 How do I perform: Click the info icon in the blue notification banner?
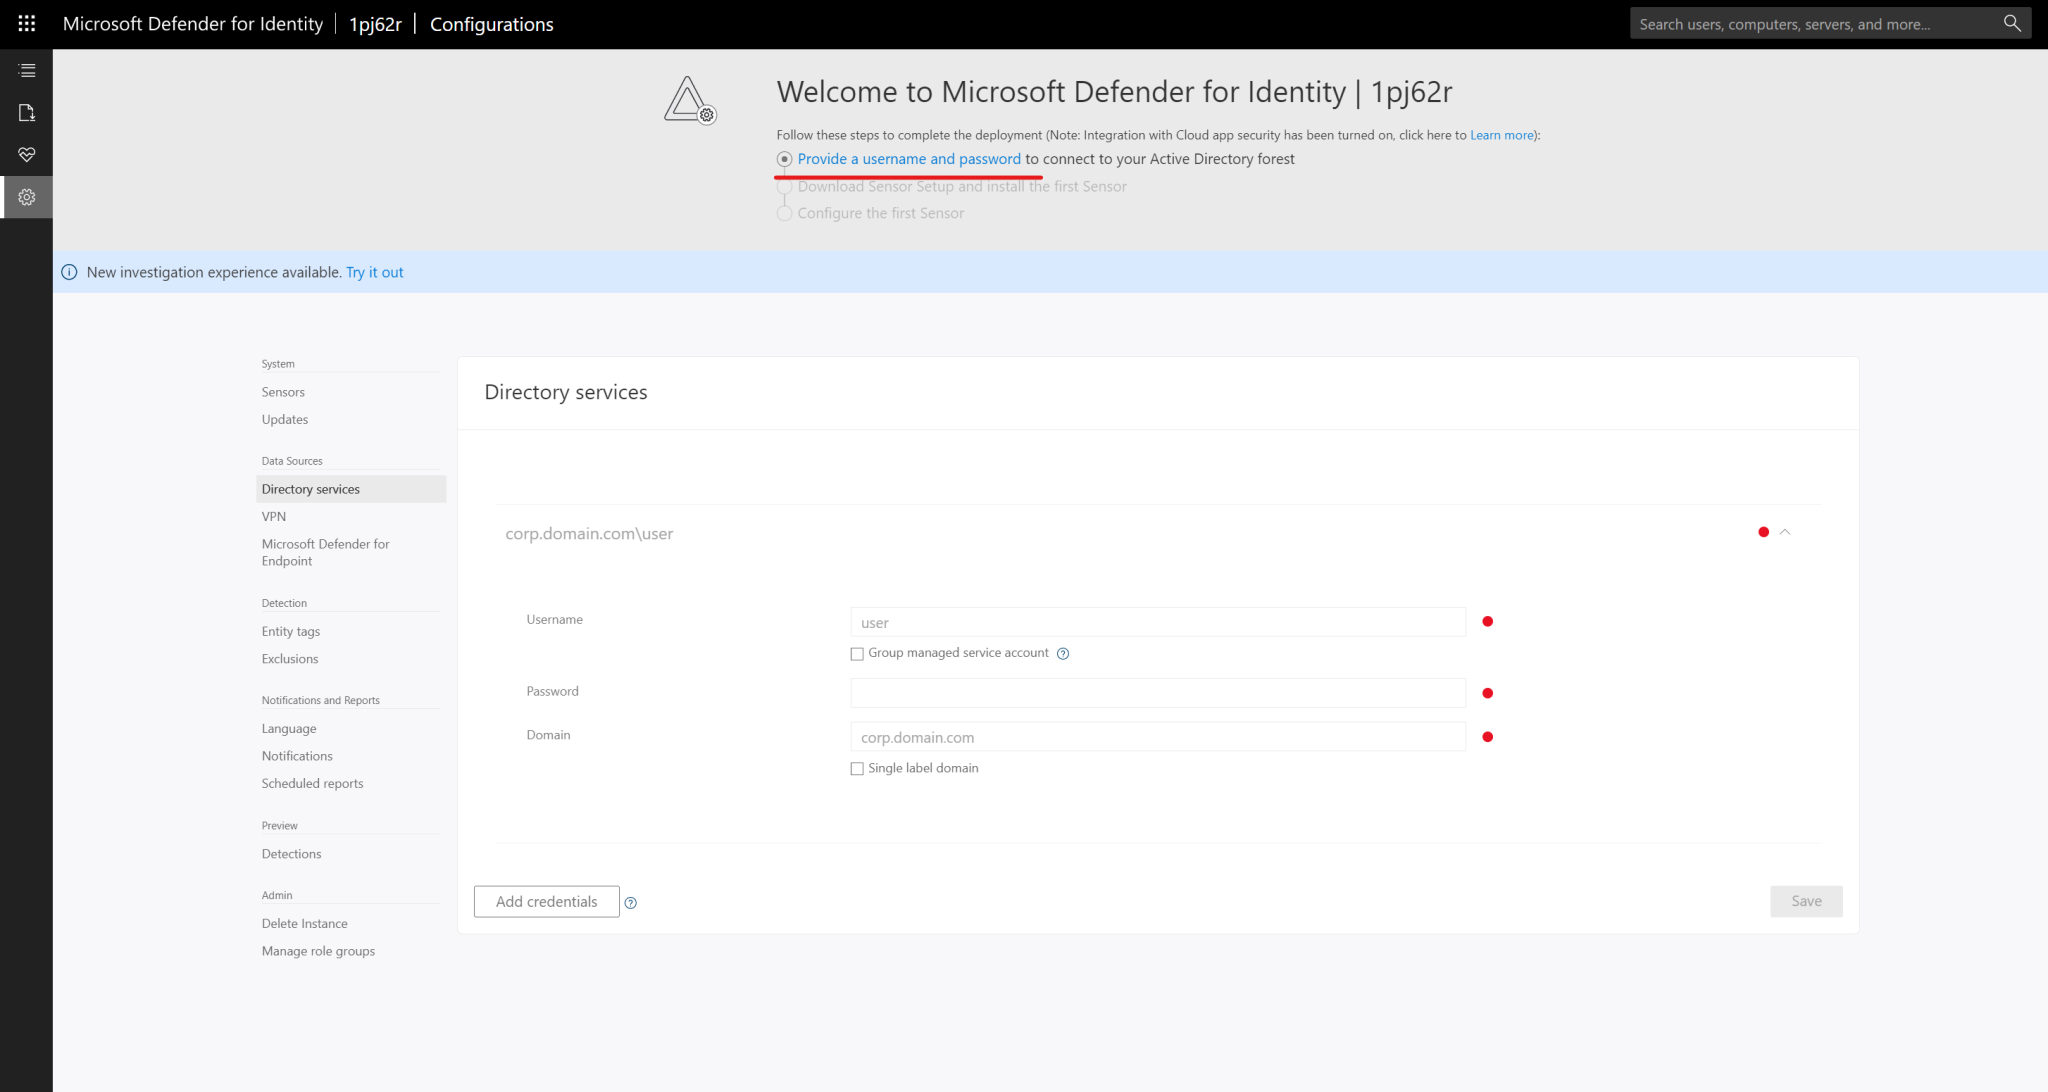coord(68,271)
